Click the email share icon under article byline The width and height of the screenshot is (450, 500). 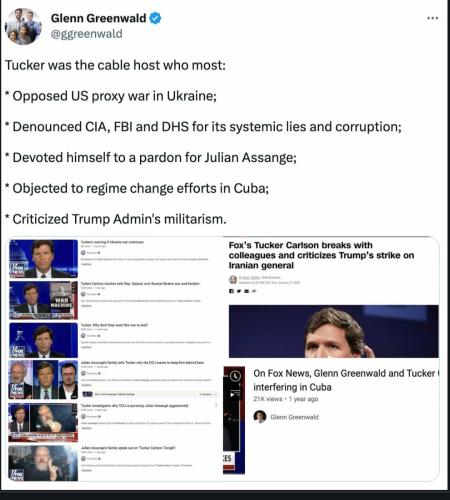pos(247,291)
